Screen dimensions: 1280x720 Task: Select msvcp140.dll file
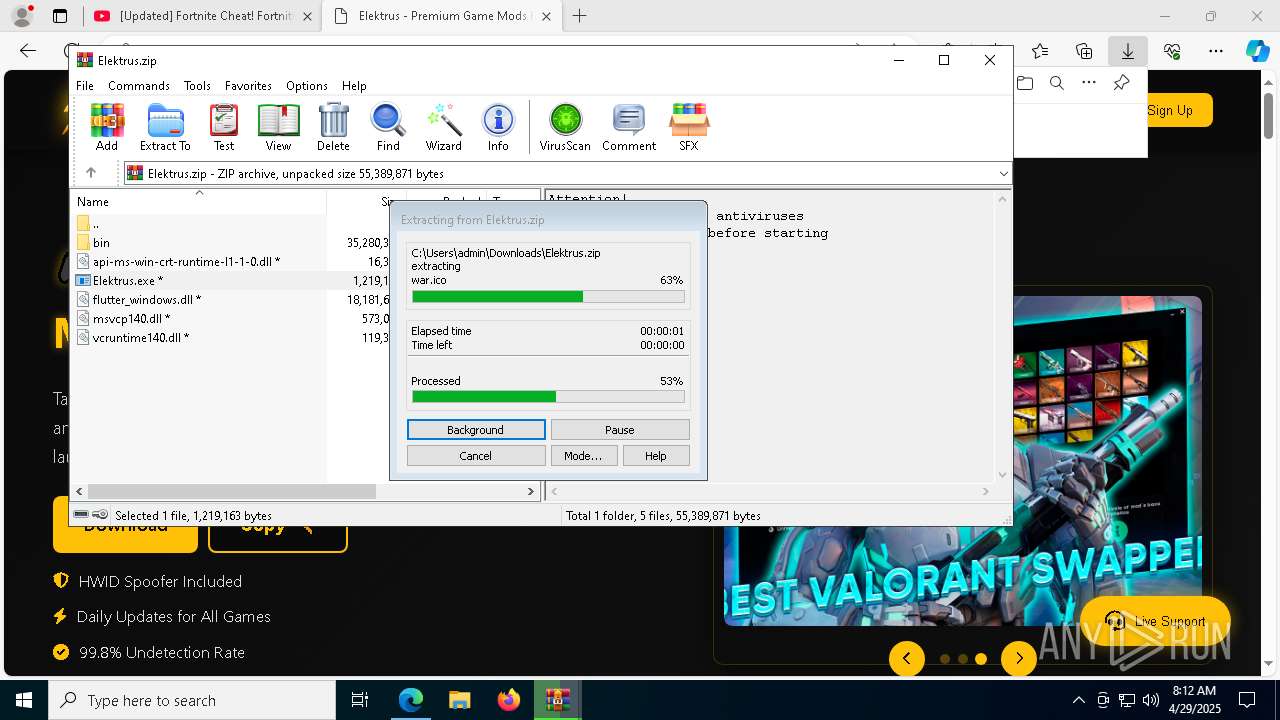click(131, 319)
